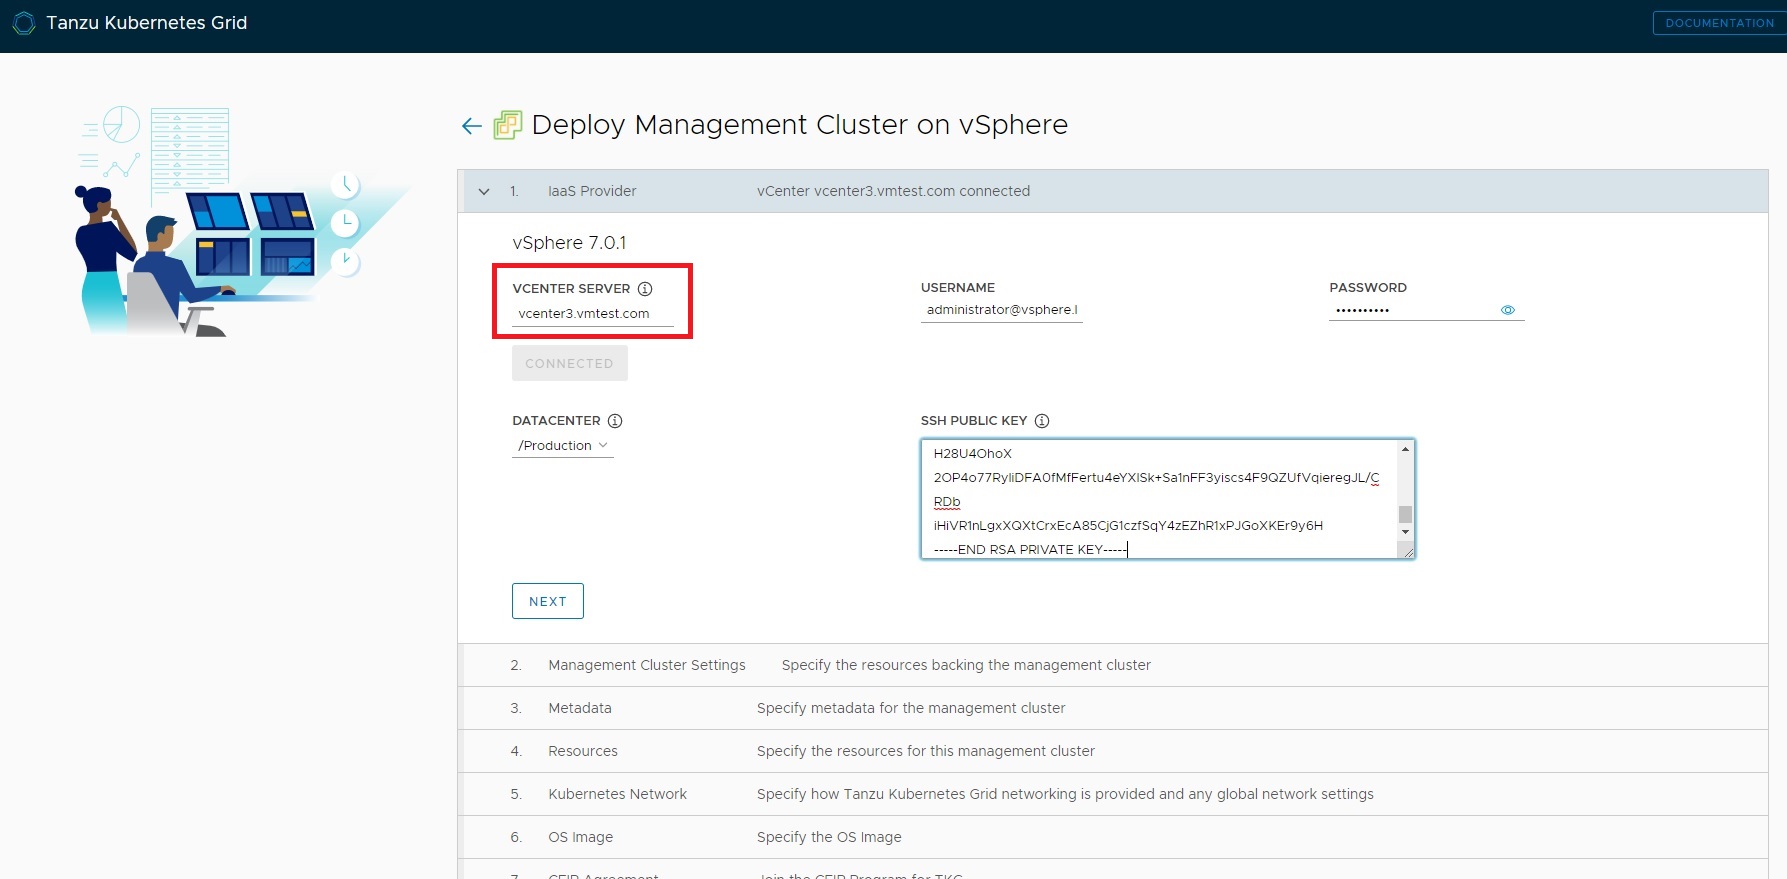
Task: Show info for DATACENTER field
Action: [x=615, y=421]
